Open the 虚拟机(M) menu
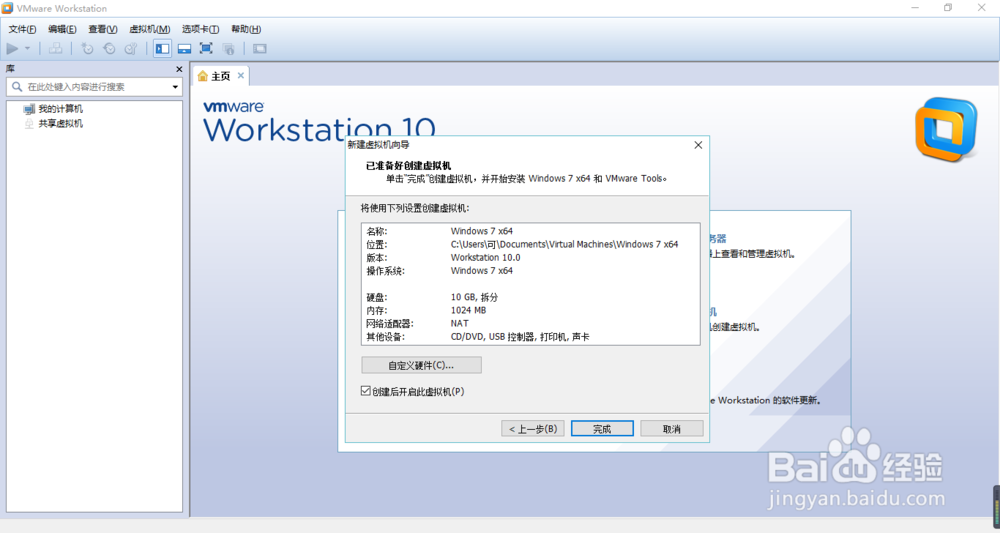The image size is (1000, 533). pyautogui.click(x=149, y=29)
